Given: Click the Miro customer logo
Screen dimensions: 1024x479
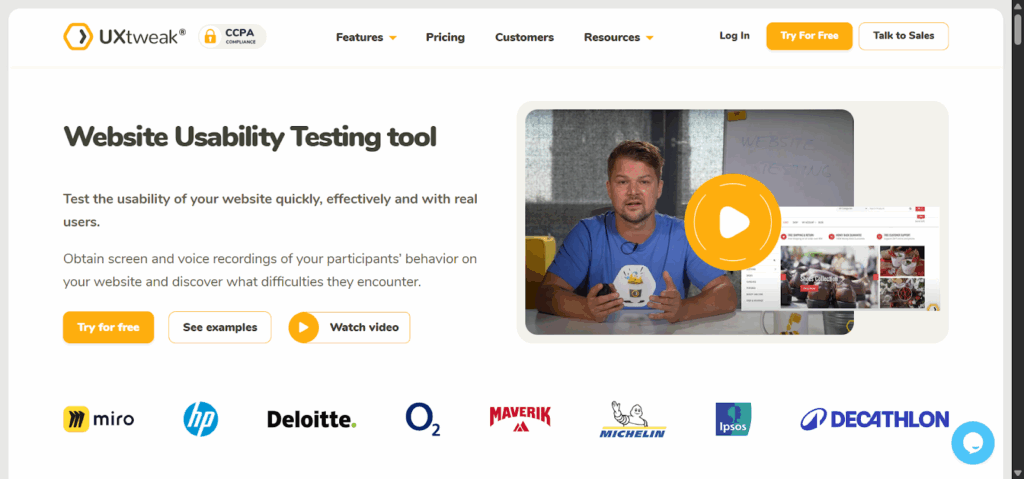Looking at the screenshot, I should (x=98, y=418).
